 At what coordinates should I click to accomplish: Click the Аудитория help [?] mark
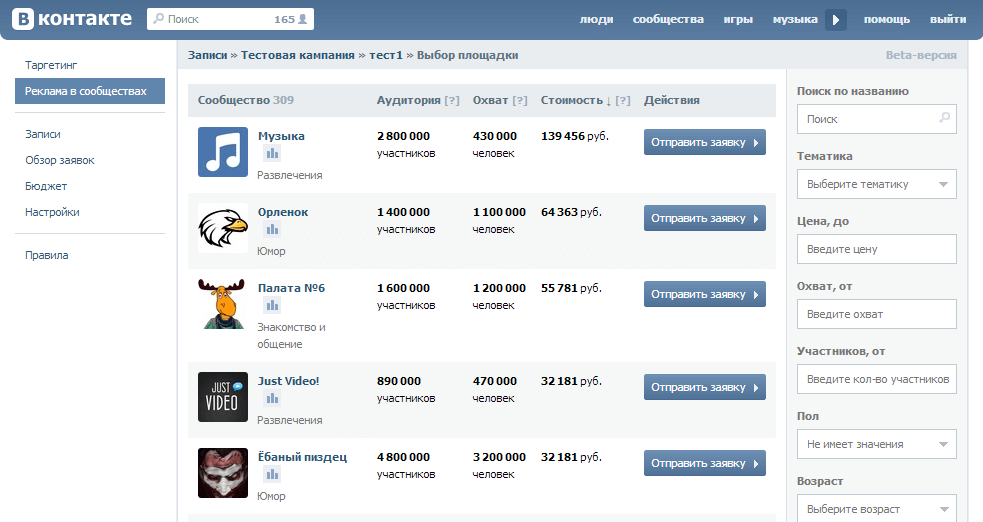[452, 100]
